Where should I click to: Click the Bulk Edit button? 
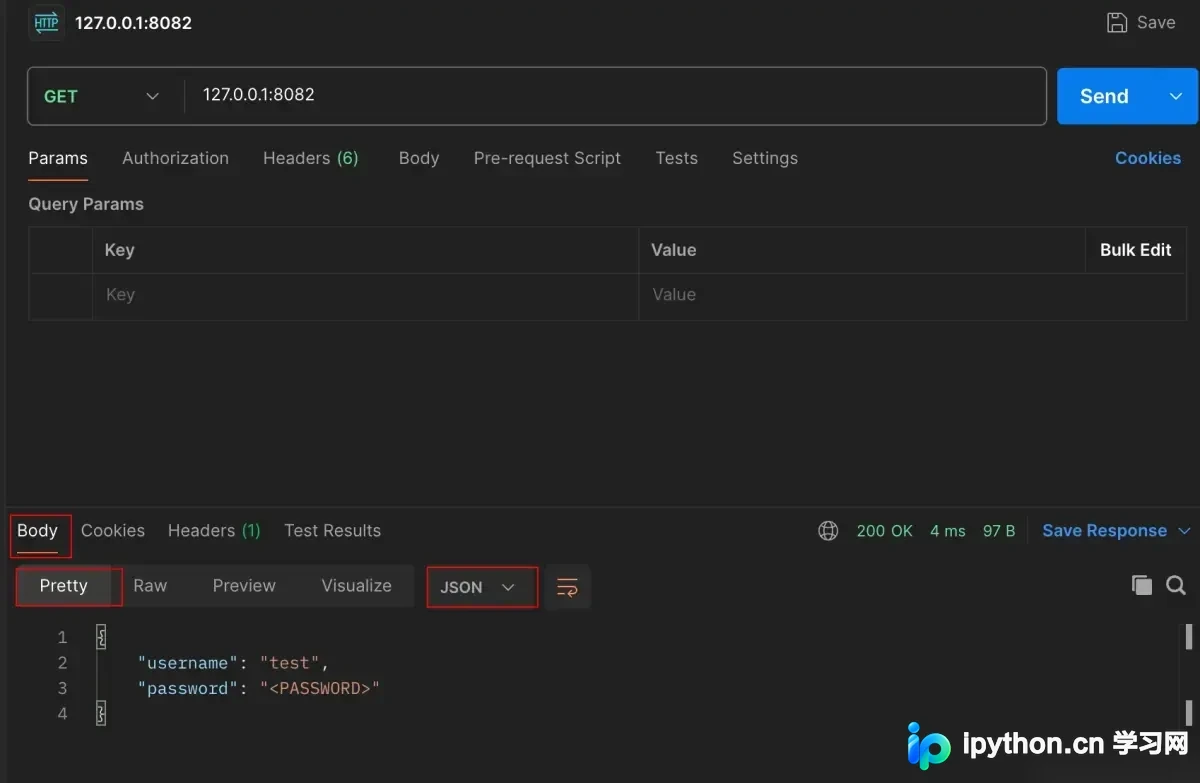tap(1136, 250)
